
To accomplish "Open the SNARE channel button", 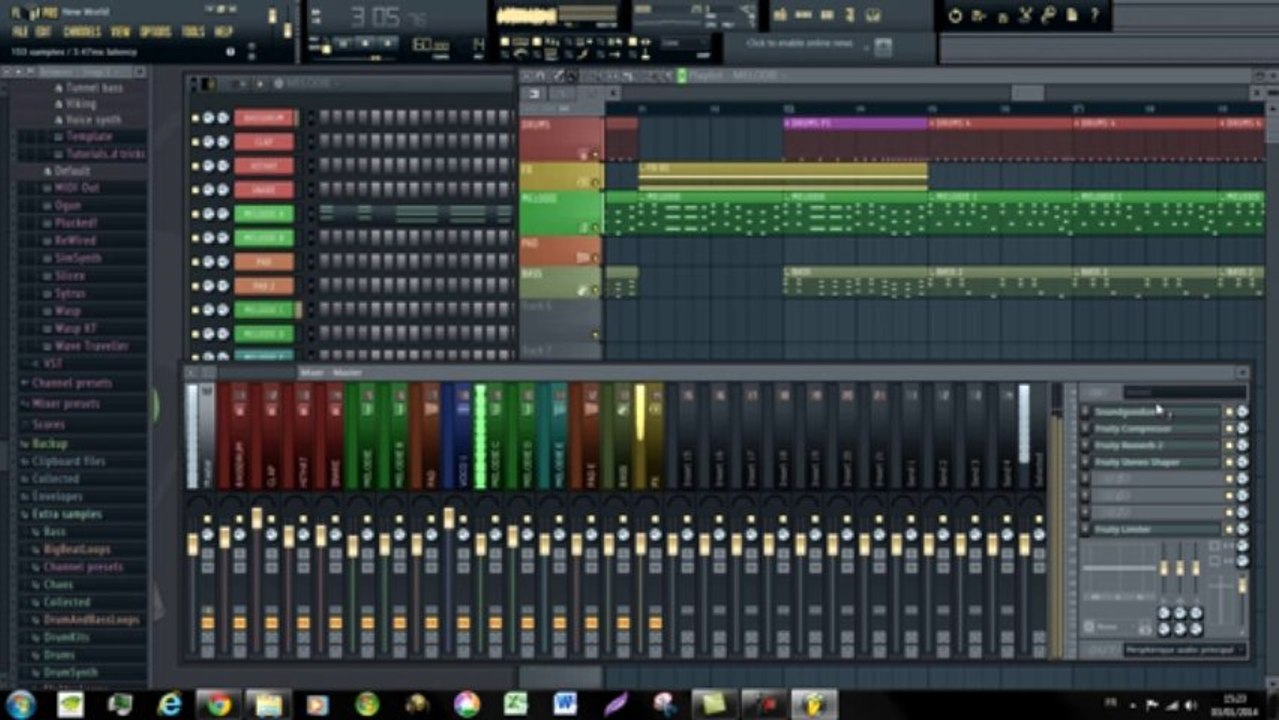I will coord(264,190).
